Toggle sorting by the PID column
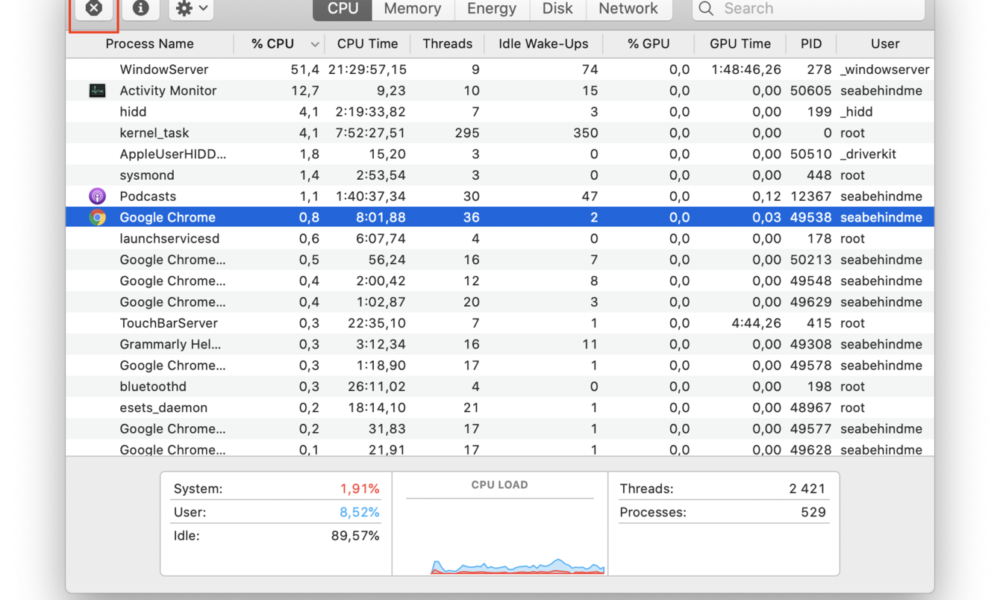 pyautogui.click(x=811, y=43)
